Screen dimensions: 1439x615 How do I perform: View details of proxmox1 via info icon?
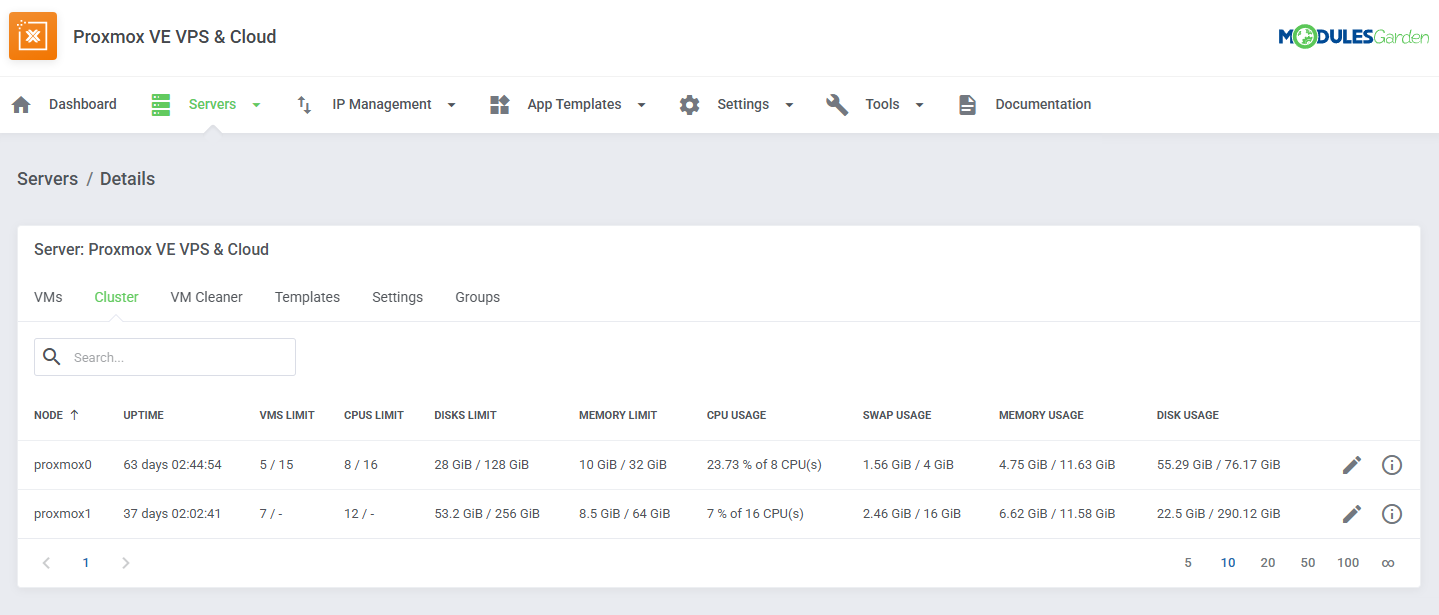coord(1391,513)
